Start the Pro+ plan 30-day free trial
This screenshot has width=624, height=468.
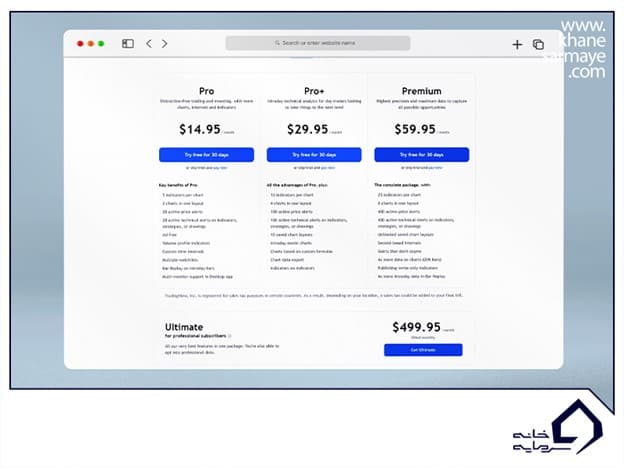(x=314, y=155)
